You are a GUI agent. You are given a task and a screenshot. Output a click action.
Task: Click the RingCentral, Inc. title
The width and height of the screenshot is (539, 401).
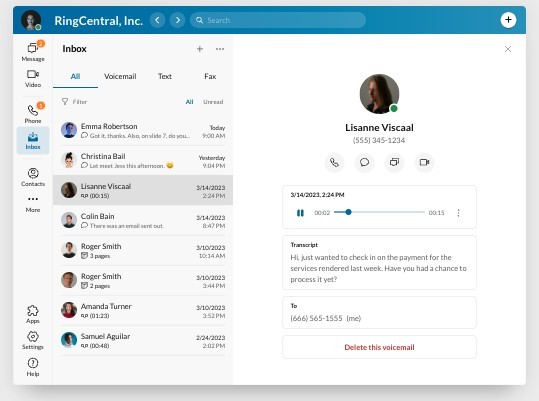coord(98,21)
